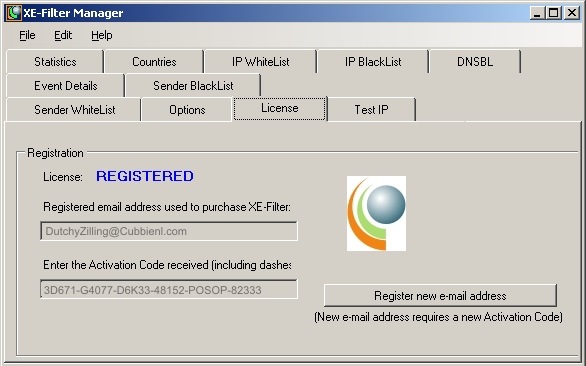
Task: Select the License tab
Action: (x=280, y=108)
